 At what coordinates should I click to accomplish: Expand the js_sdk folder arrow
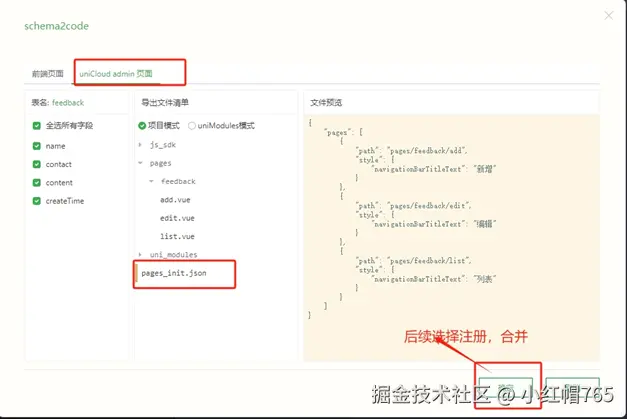tap(140, 145)
